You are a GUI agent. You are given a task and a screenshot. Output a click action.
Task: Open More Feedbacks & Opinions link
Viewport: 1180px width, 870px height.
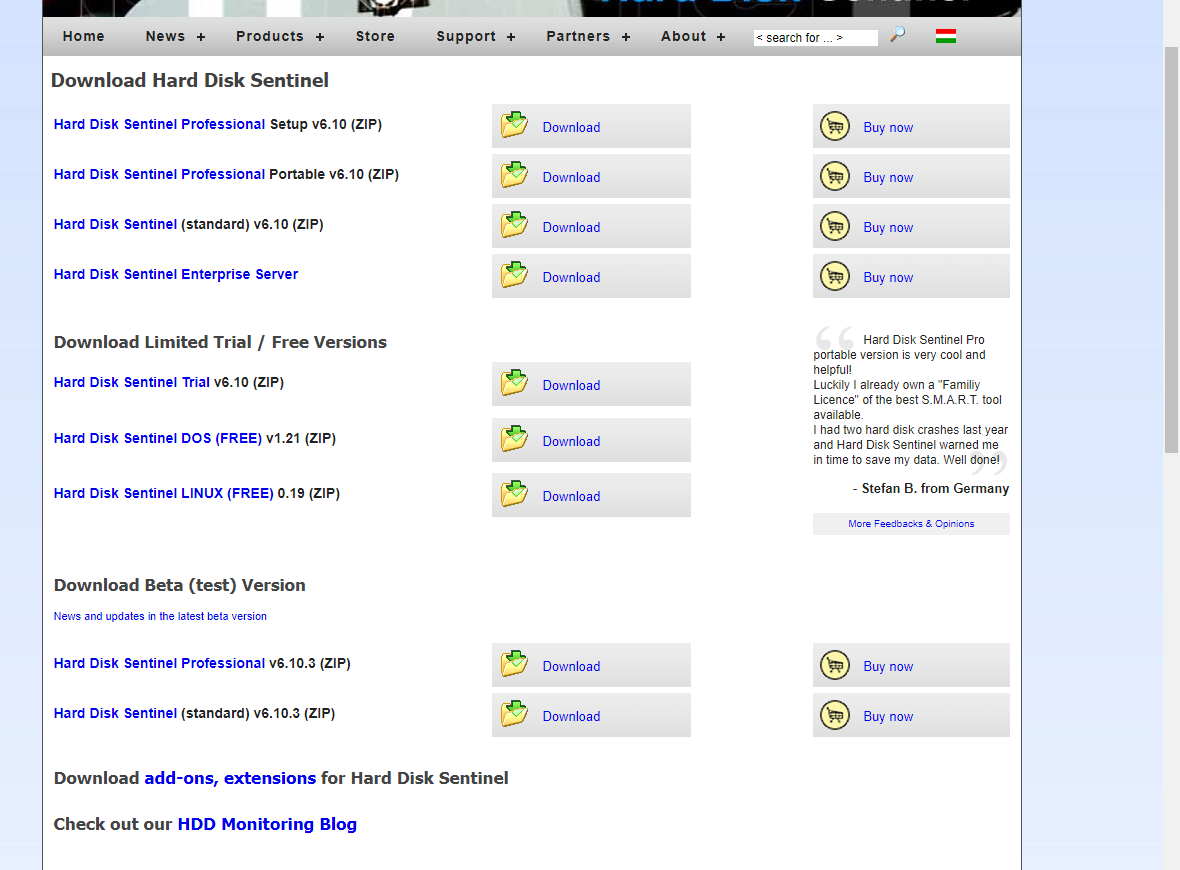click(911, 524)
